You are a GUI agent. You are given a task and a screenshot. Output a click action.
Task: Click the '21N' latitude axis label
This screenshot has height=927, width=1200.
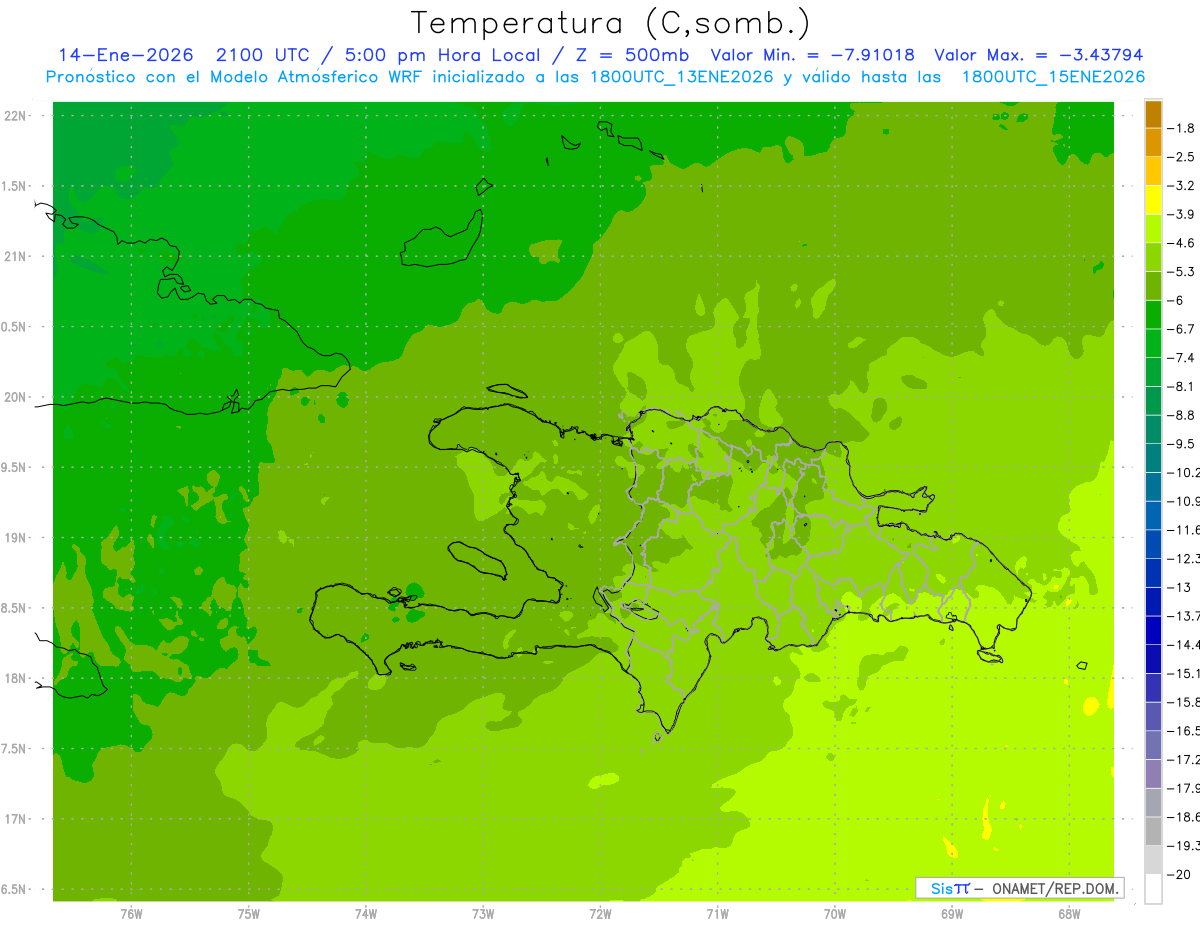pyautogui.click(x=15, y=256)
